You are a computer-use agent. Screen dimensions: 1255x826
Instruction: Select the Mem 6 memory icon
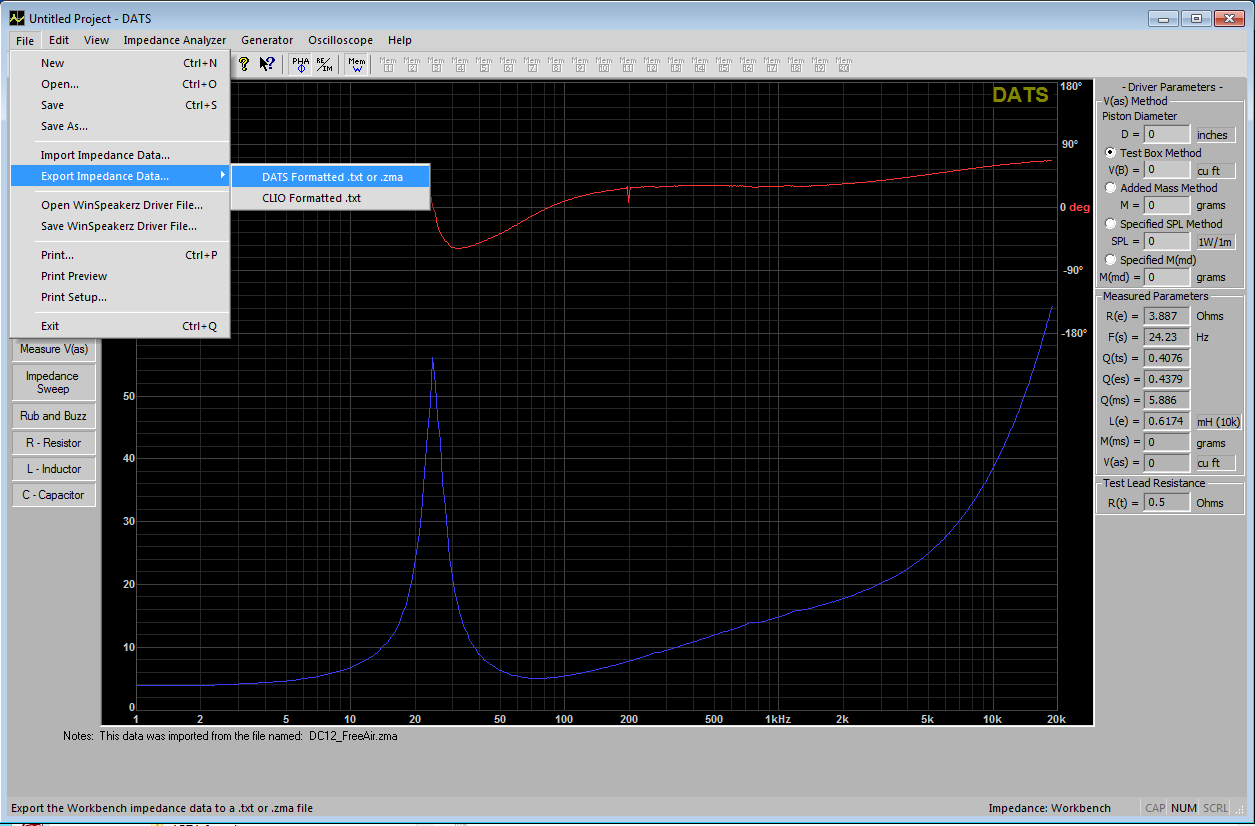click(x=508, y=64)
